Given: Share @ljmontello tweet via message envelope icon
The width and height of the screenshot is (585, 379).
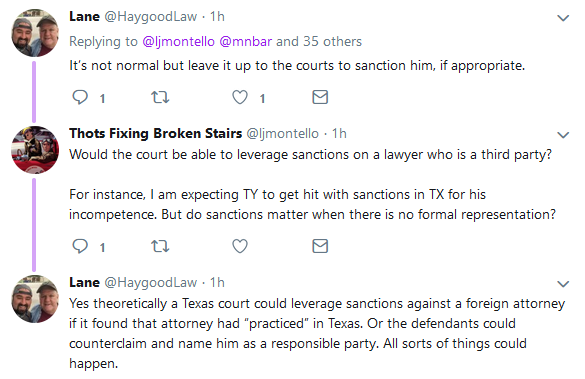Looking at the screenshot, I should tap(320, 246).
